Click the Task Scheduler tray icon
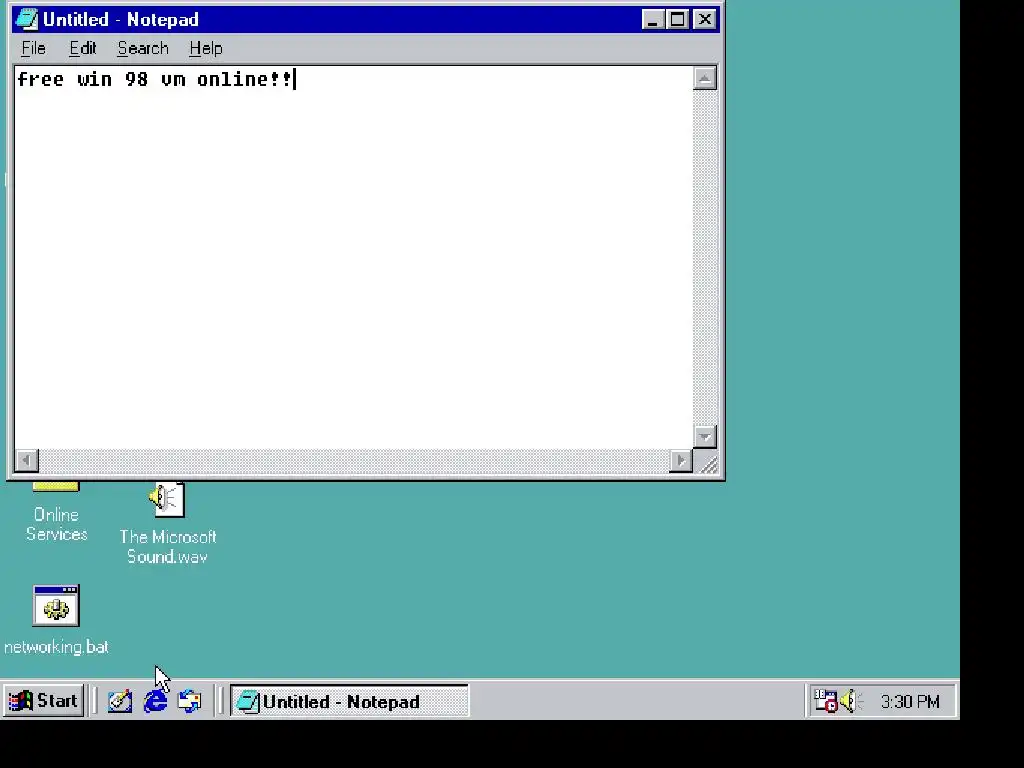Image resolution: width=1024 pixels, height=768 pixels. tap(825, 701)
